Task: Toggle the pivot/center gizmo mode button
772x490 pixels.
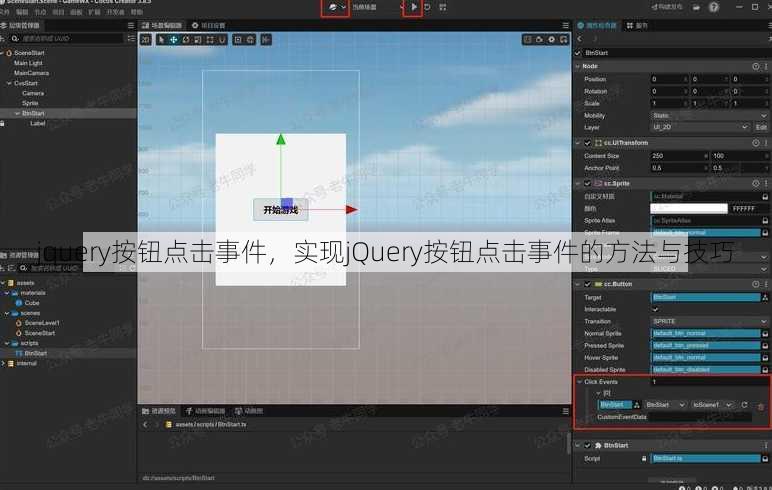Action: [238, 39]
